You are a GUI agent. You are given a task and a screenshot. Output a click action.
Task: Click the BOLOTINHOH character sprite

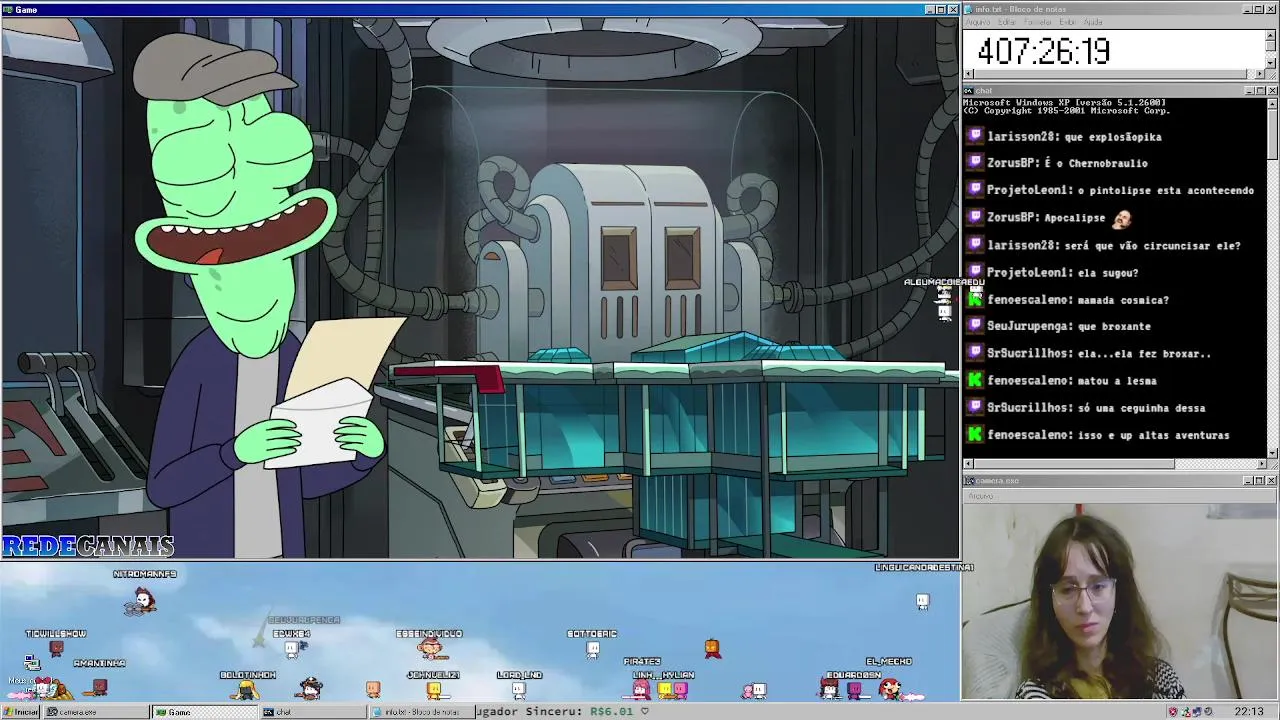point(245,689)
